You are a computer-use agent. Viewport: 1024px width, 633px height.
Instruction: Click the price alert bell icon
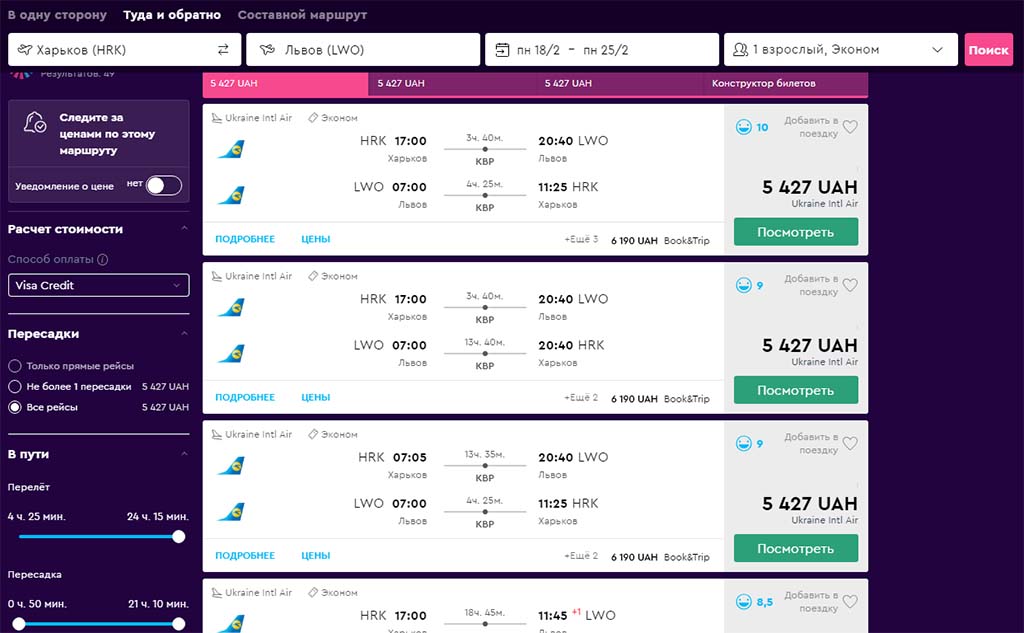click(x=35, y=124)
